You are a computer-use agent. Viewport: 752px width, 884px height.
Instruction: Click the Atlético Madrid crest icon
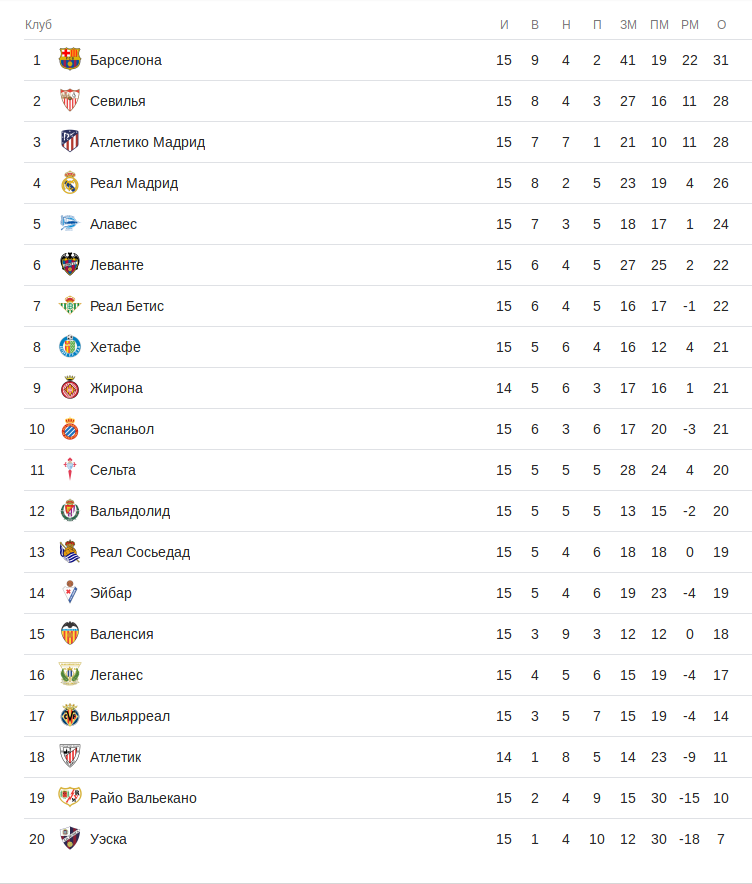69,142
